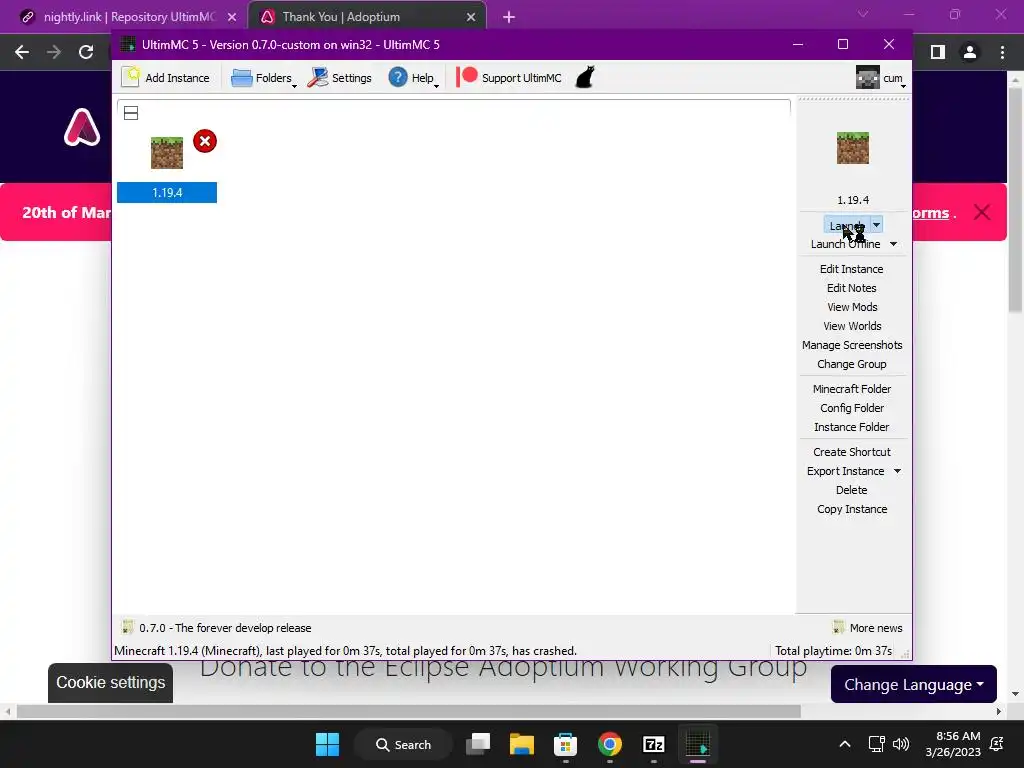Click Support UltimMC Patreon button
The height and width of the screenshot is (768, 1024).
(509, 78)
